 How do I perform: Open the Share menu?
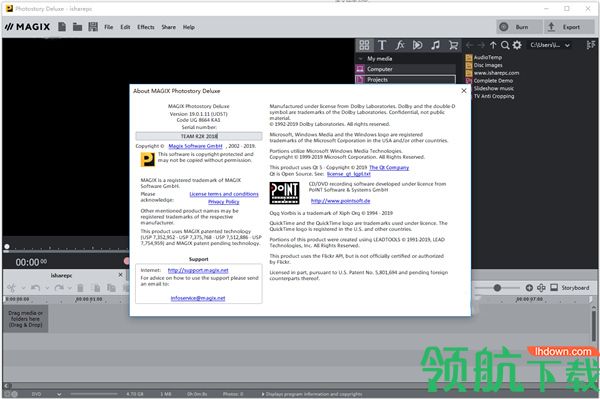point(168,27)
